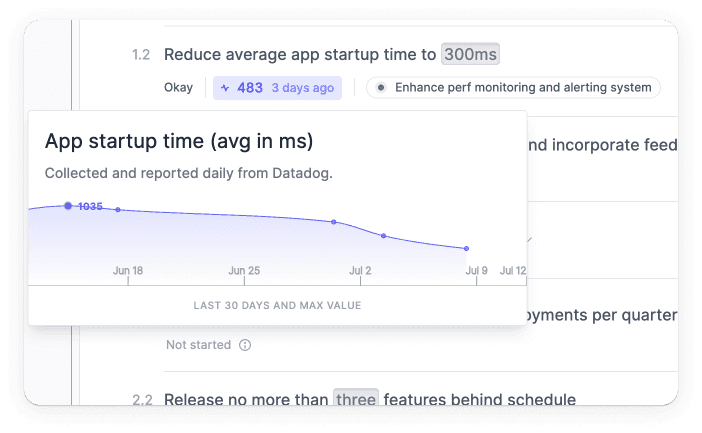
Task: Click the info icon beside Not started
Action: coord(245,345)
